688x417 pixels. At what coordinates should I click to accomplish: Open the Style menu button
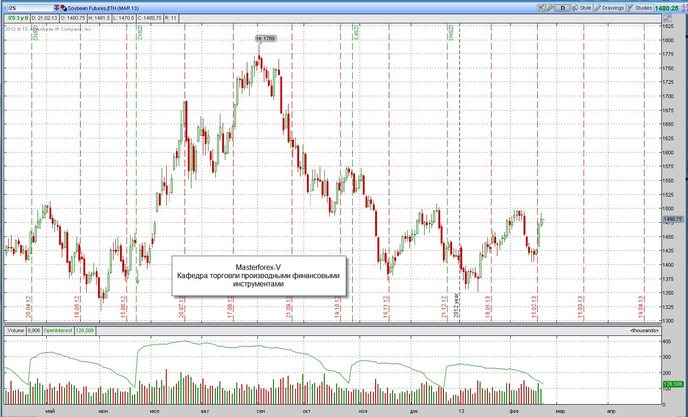pyautogui.click(x=581, y=8)
